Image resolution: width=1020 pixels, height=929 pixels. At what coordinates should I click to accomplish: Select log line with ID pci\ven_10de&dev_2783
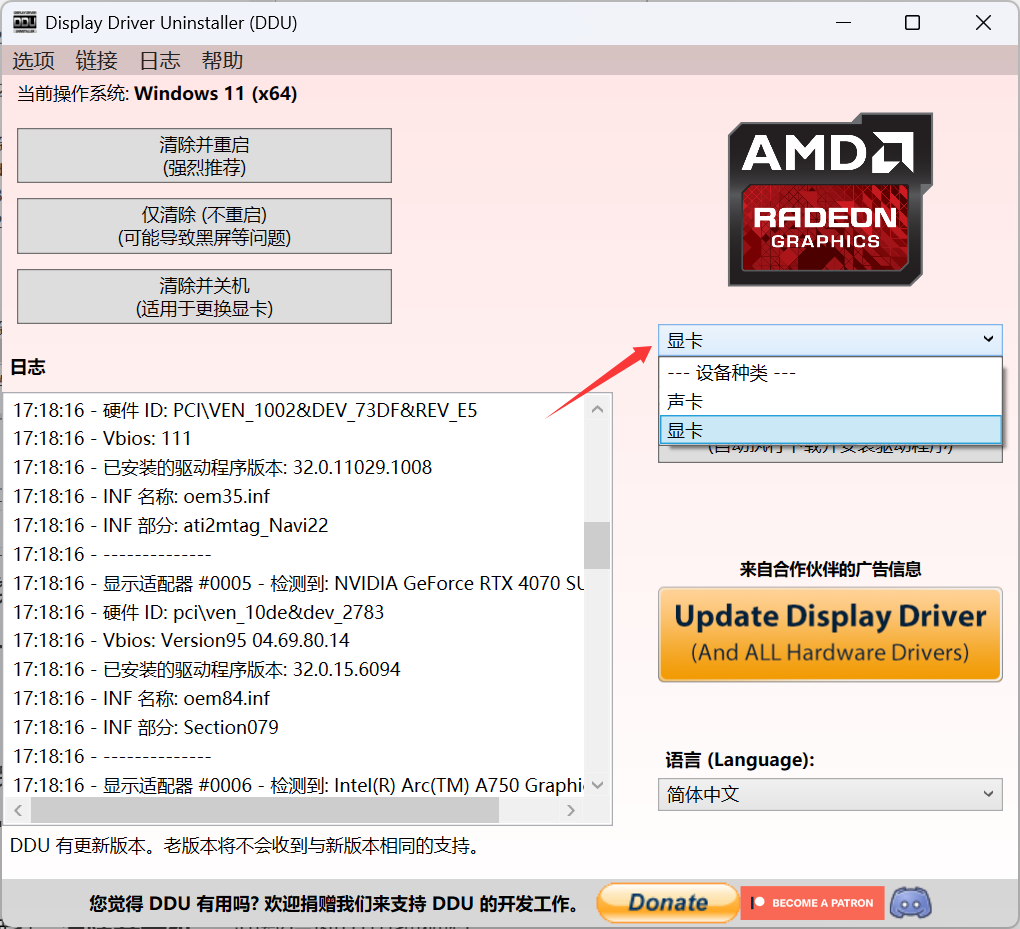tap(198, 612)
